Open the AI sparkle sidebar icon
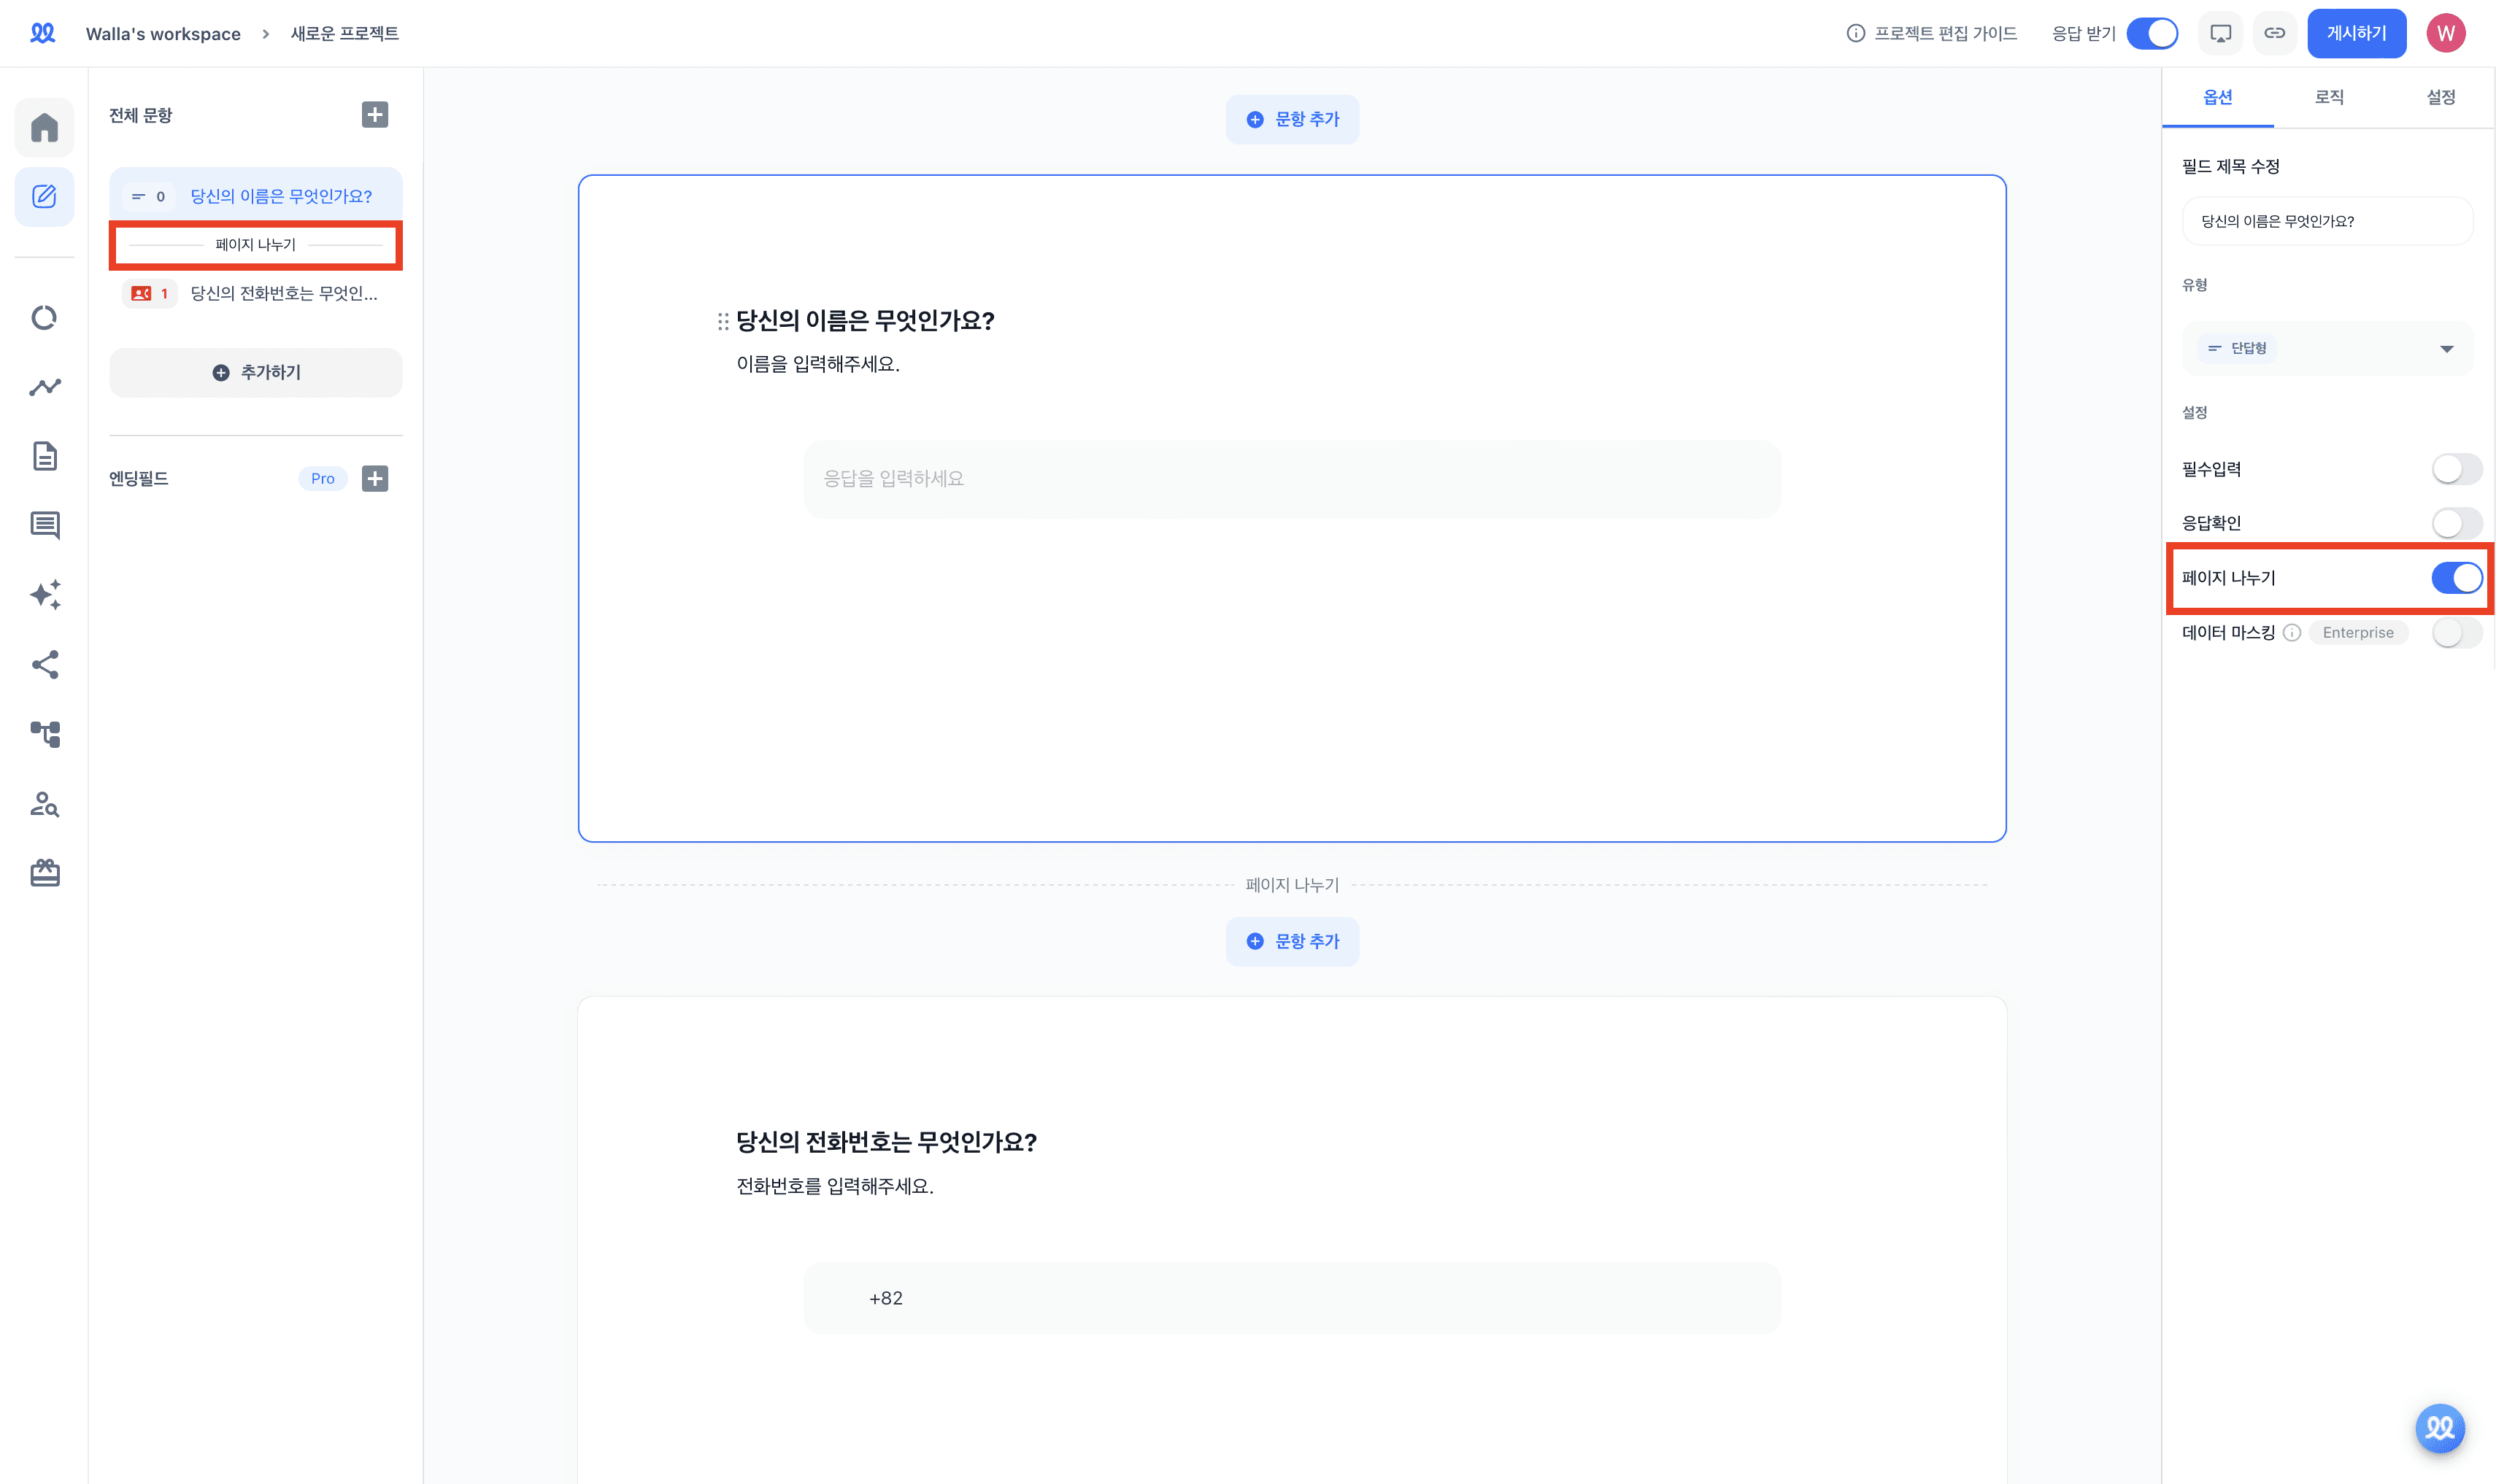The image size is (2496, 1484). click(44, 595)
